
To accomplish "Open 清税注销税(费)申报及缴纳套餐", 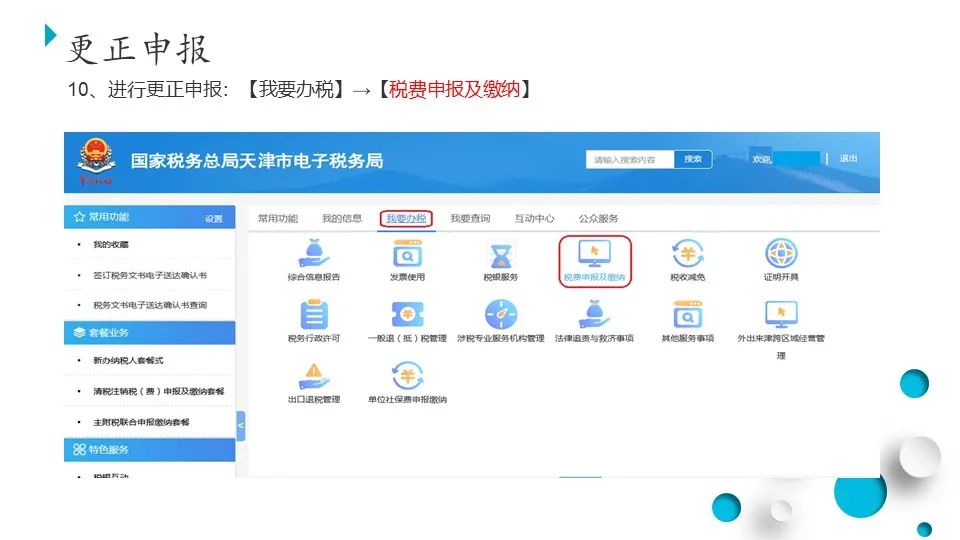I will point(159,391).
